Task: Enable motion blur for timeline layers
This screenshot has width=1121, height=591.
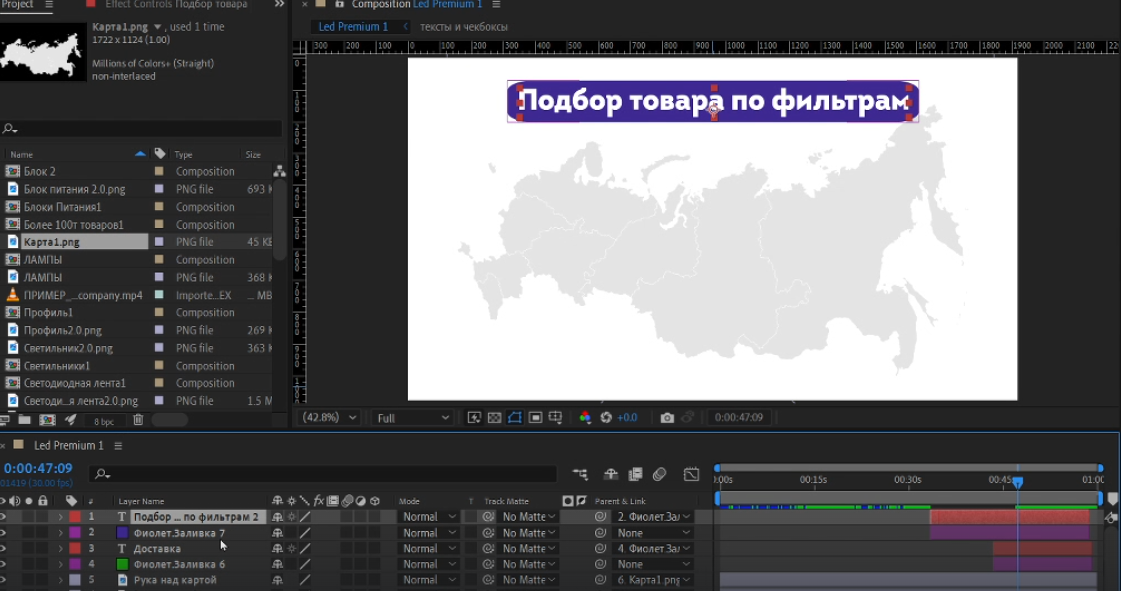Action: (659, 474)
